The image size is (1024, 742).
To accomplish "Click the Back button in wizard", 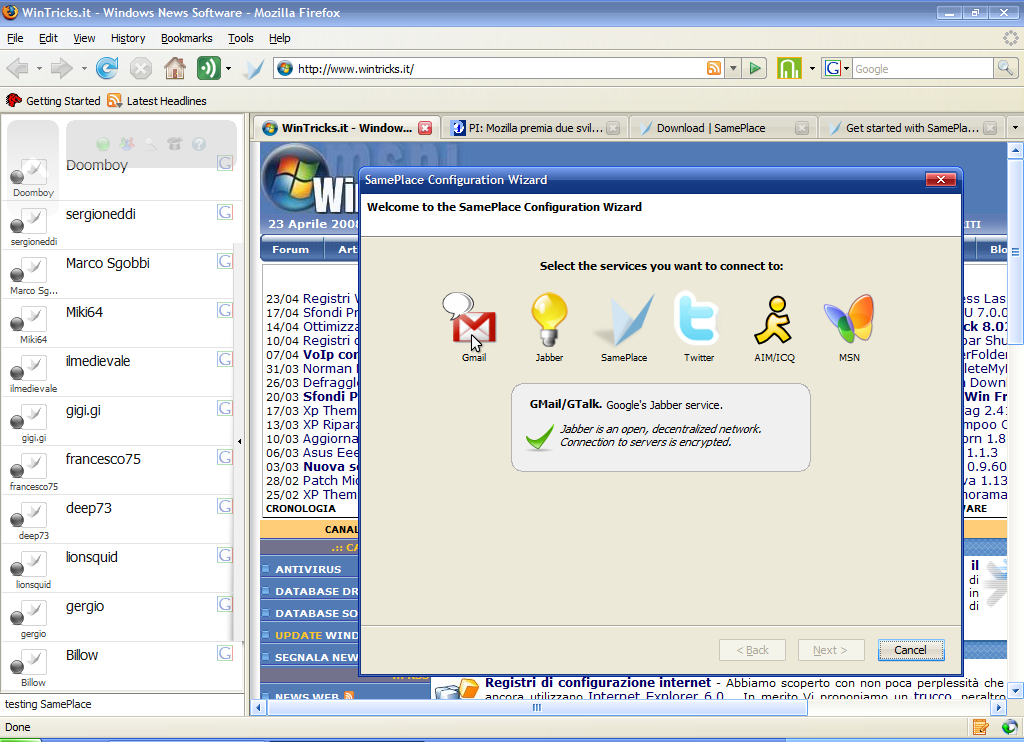I will click(752, 650).
